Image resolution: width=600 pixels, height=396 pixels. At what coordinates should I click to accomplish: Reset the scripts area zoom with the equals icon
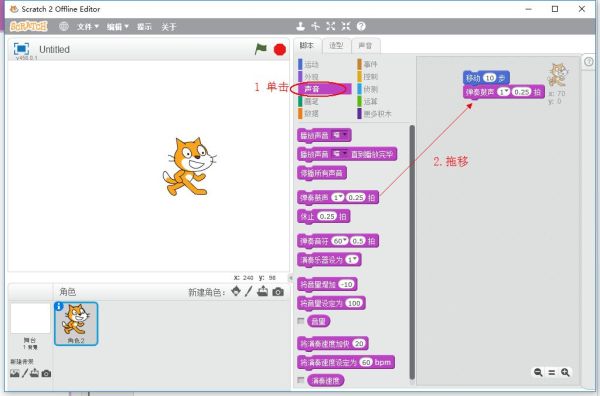tap(552, 372)
